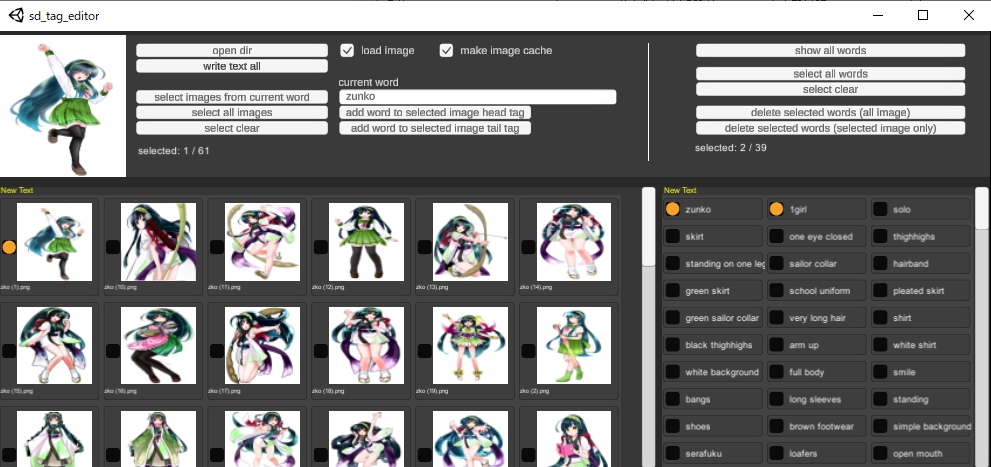Select the hairband word toggle
This screenshot has height=467, width=991.
[x=880, y=264]
